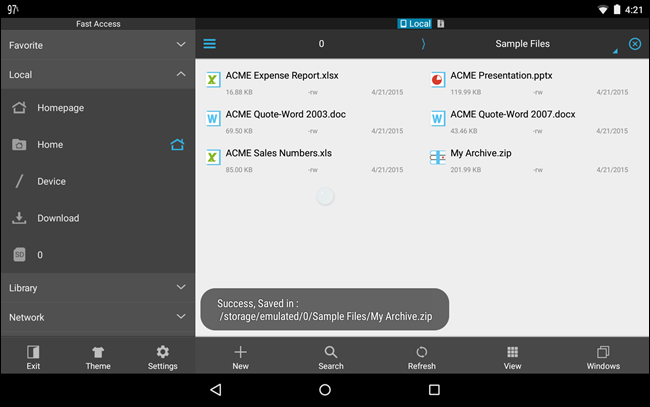This screenshot has height=407, width=650.
Task: Open app Settings gear
Action: 162,357
